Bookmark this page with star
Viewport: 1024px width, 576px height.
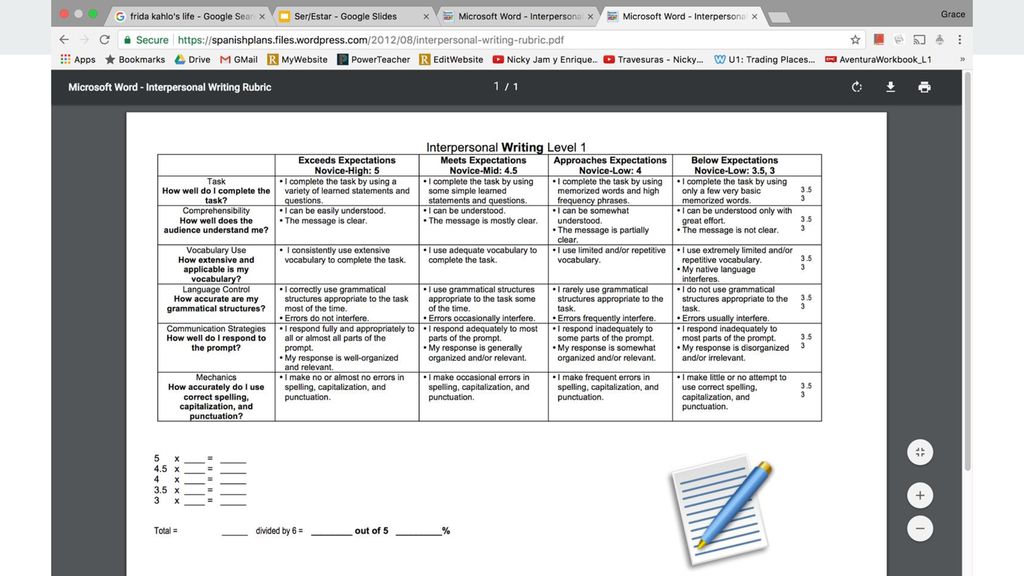point(855,40)
